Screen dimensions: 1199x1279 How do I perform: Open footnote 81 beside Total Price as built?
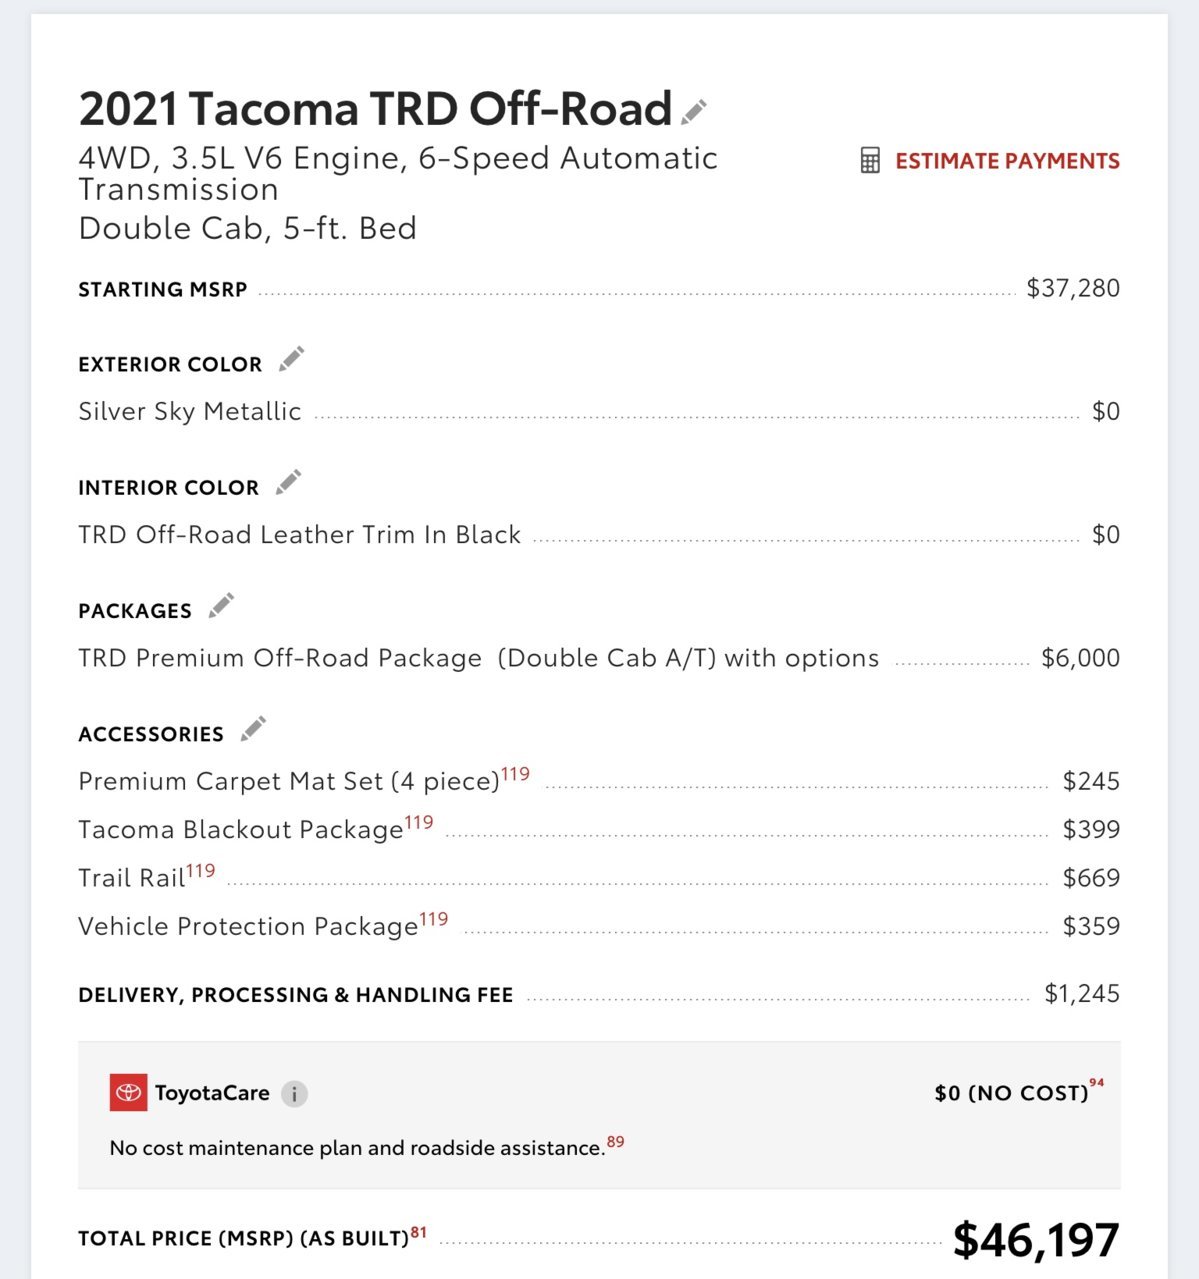(419, 1232)
